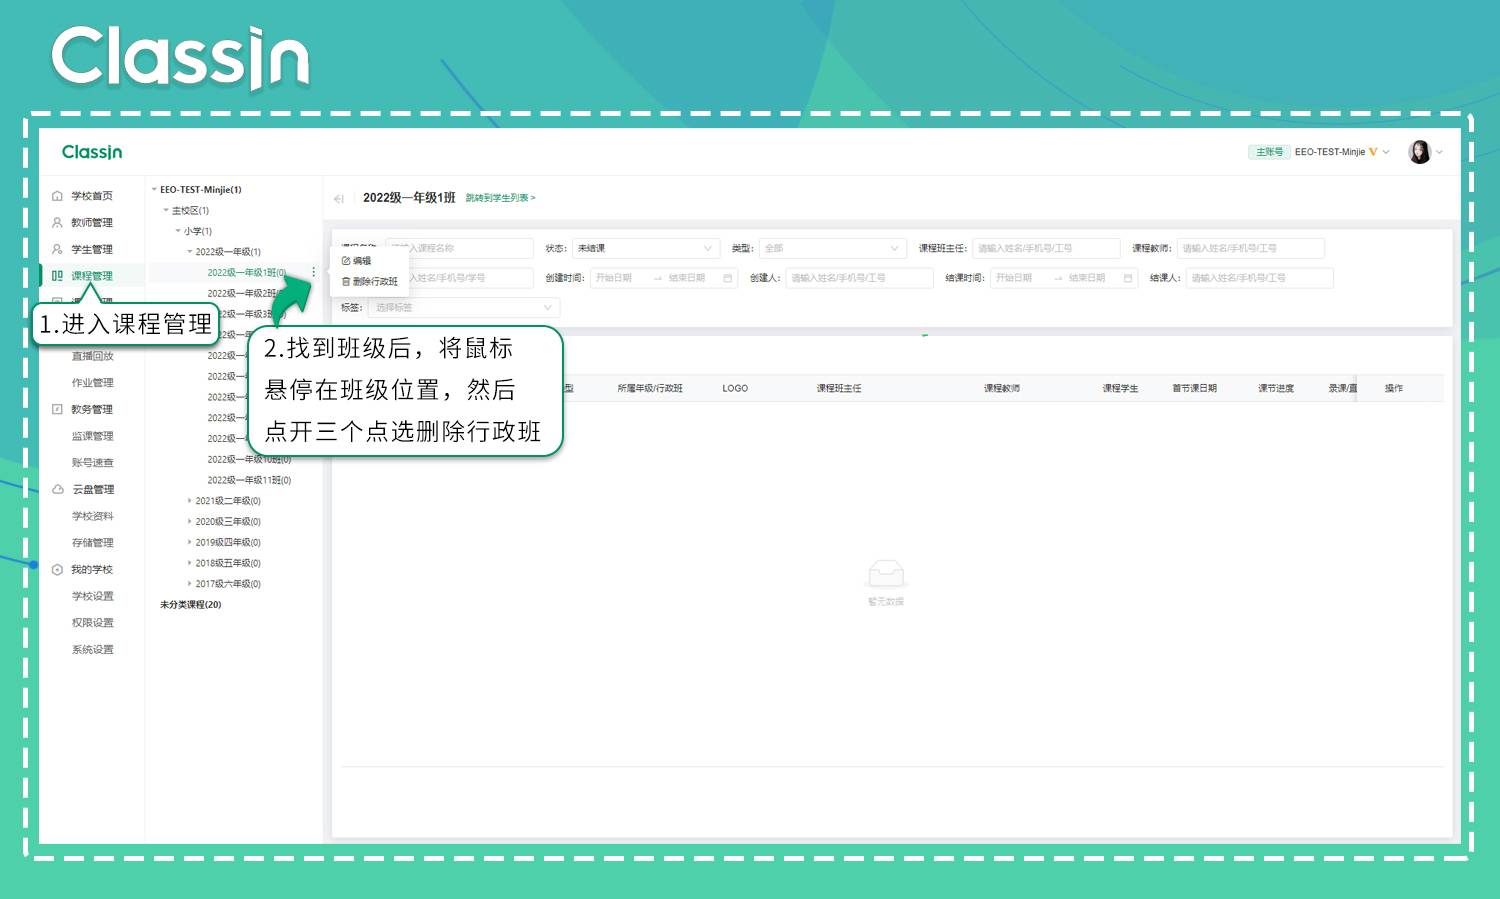Open 直播回放 in the sidebar

pyautogui.click(x=93, y=356)
